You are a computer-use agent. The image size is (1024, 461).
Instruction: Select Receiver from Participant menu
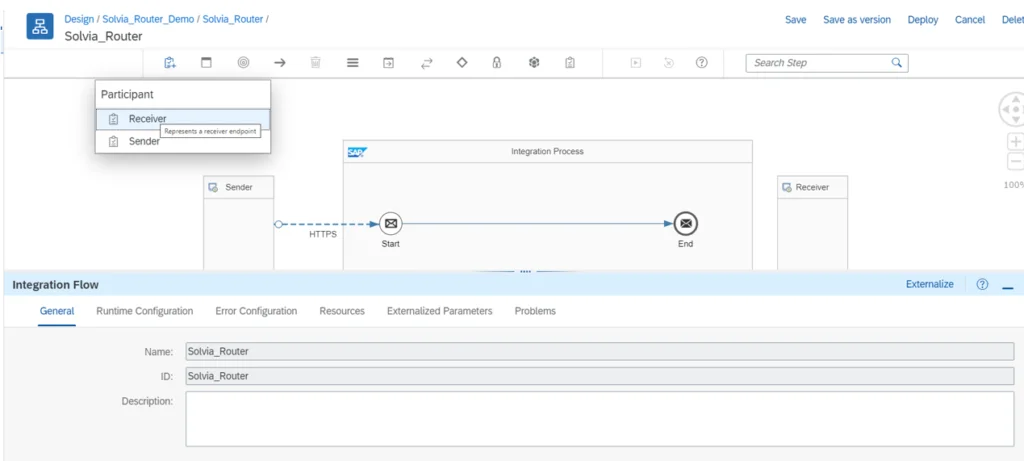pyautogui.click(x=147, y=119)
